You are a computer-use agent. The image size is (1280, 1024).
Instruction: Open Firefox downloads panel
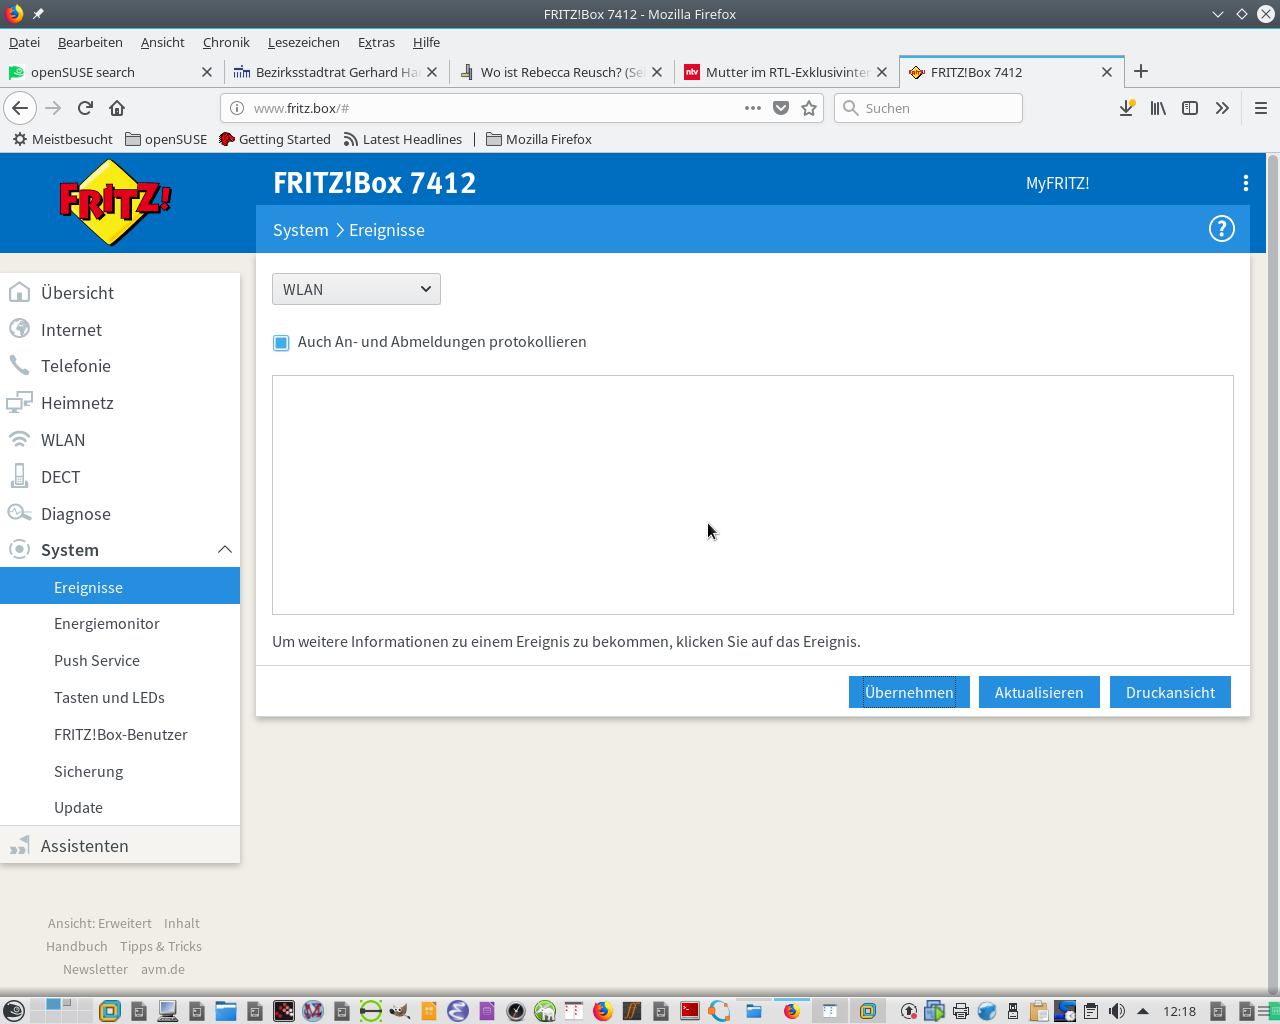(x=1127, y=108)
